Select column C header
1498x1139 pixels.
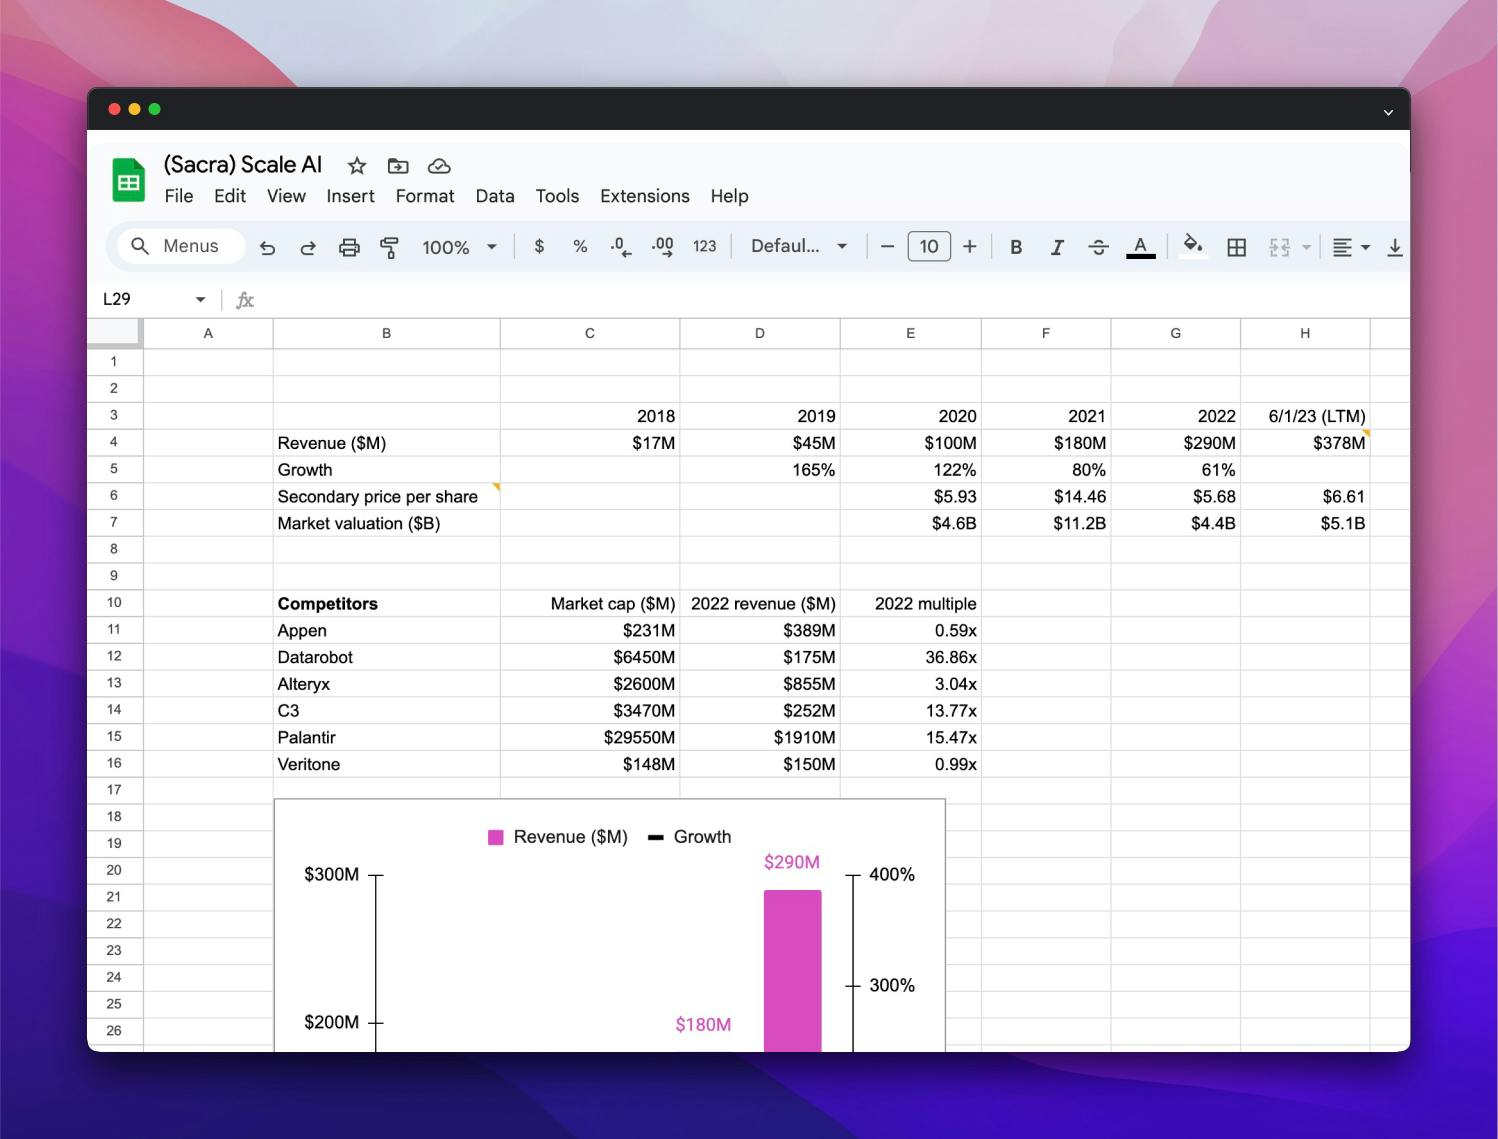click(590, 333)
